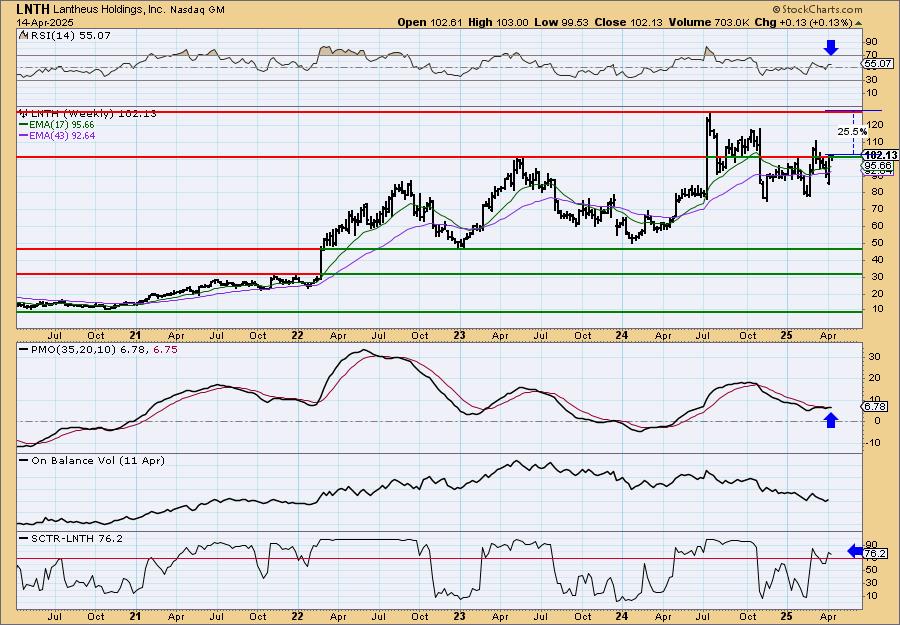
Task: Click the Low 99.53 value
Action: pyautogui.click(x=559, y=22)
